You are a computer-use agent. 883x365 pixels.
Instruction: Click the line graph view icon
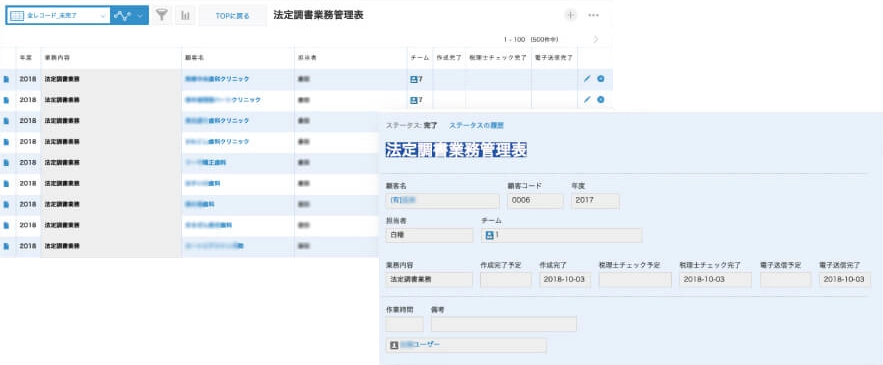(122, 16)
